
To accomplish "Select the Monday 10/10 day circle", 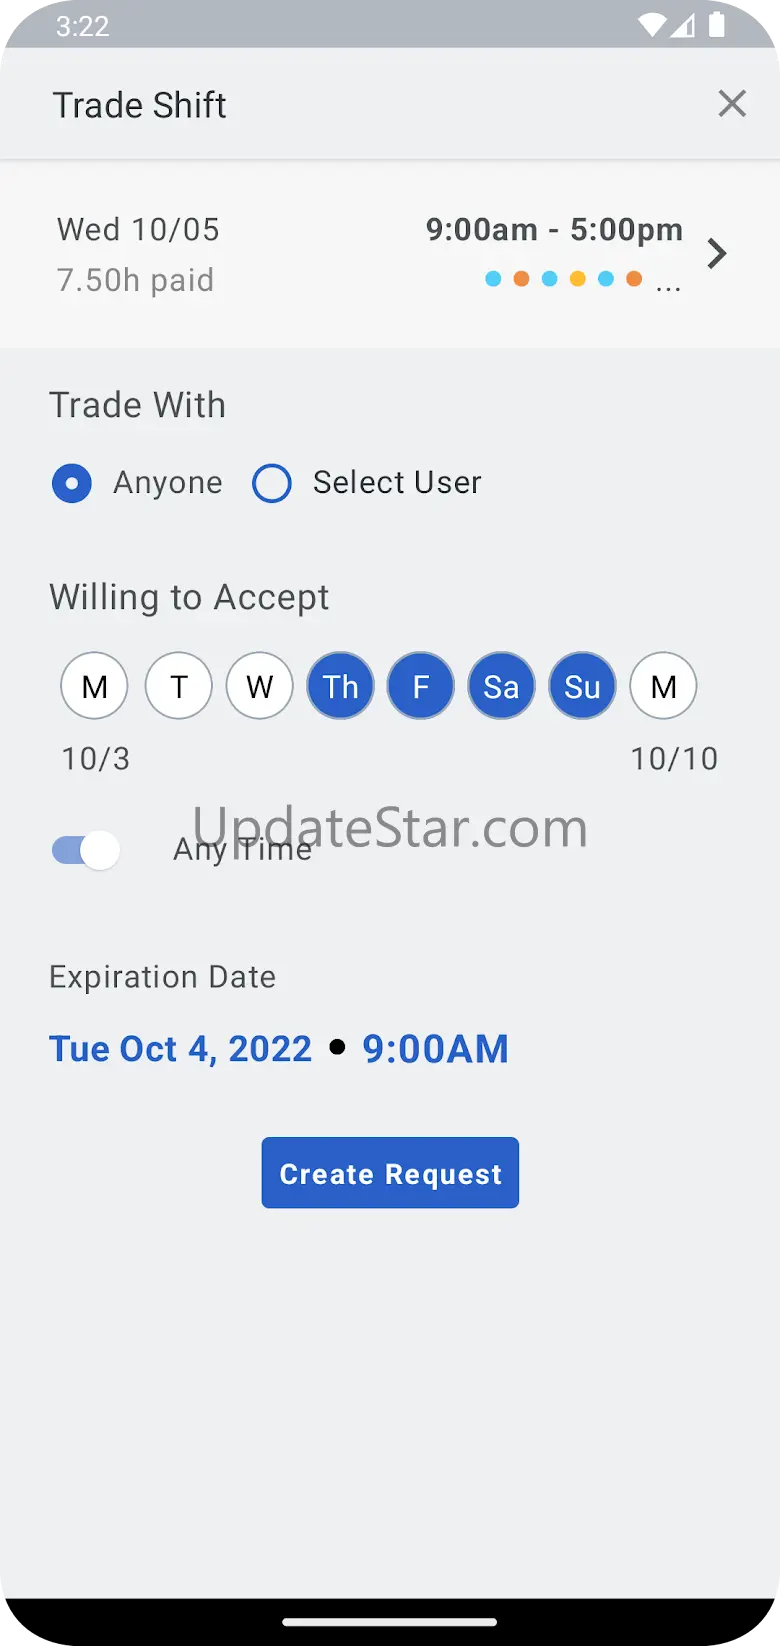I will click(x=663, y=686).
